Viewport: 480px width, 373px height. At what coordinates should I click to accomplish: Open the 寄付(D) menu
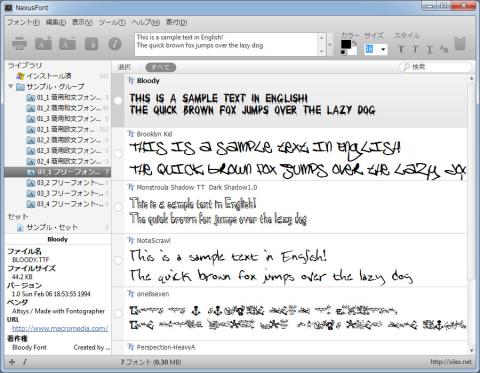coord(176,22)
